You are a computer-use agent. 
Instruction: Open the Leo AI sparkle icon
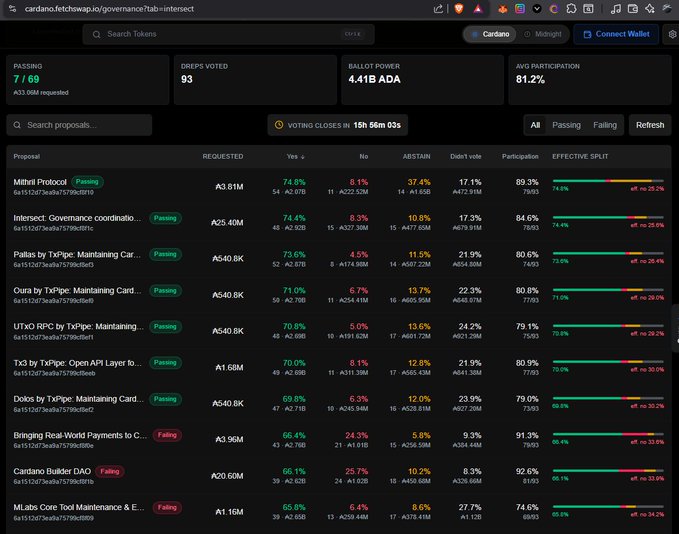click(x=650, y=9)
